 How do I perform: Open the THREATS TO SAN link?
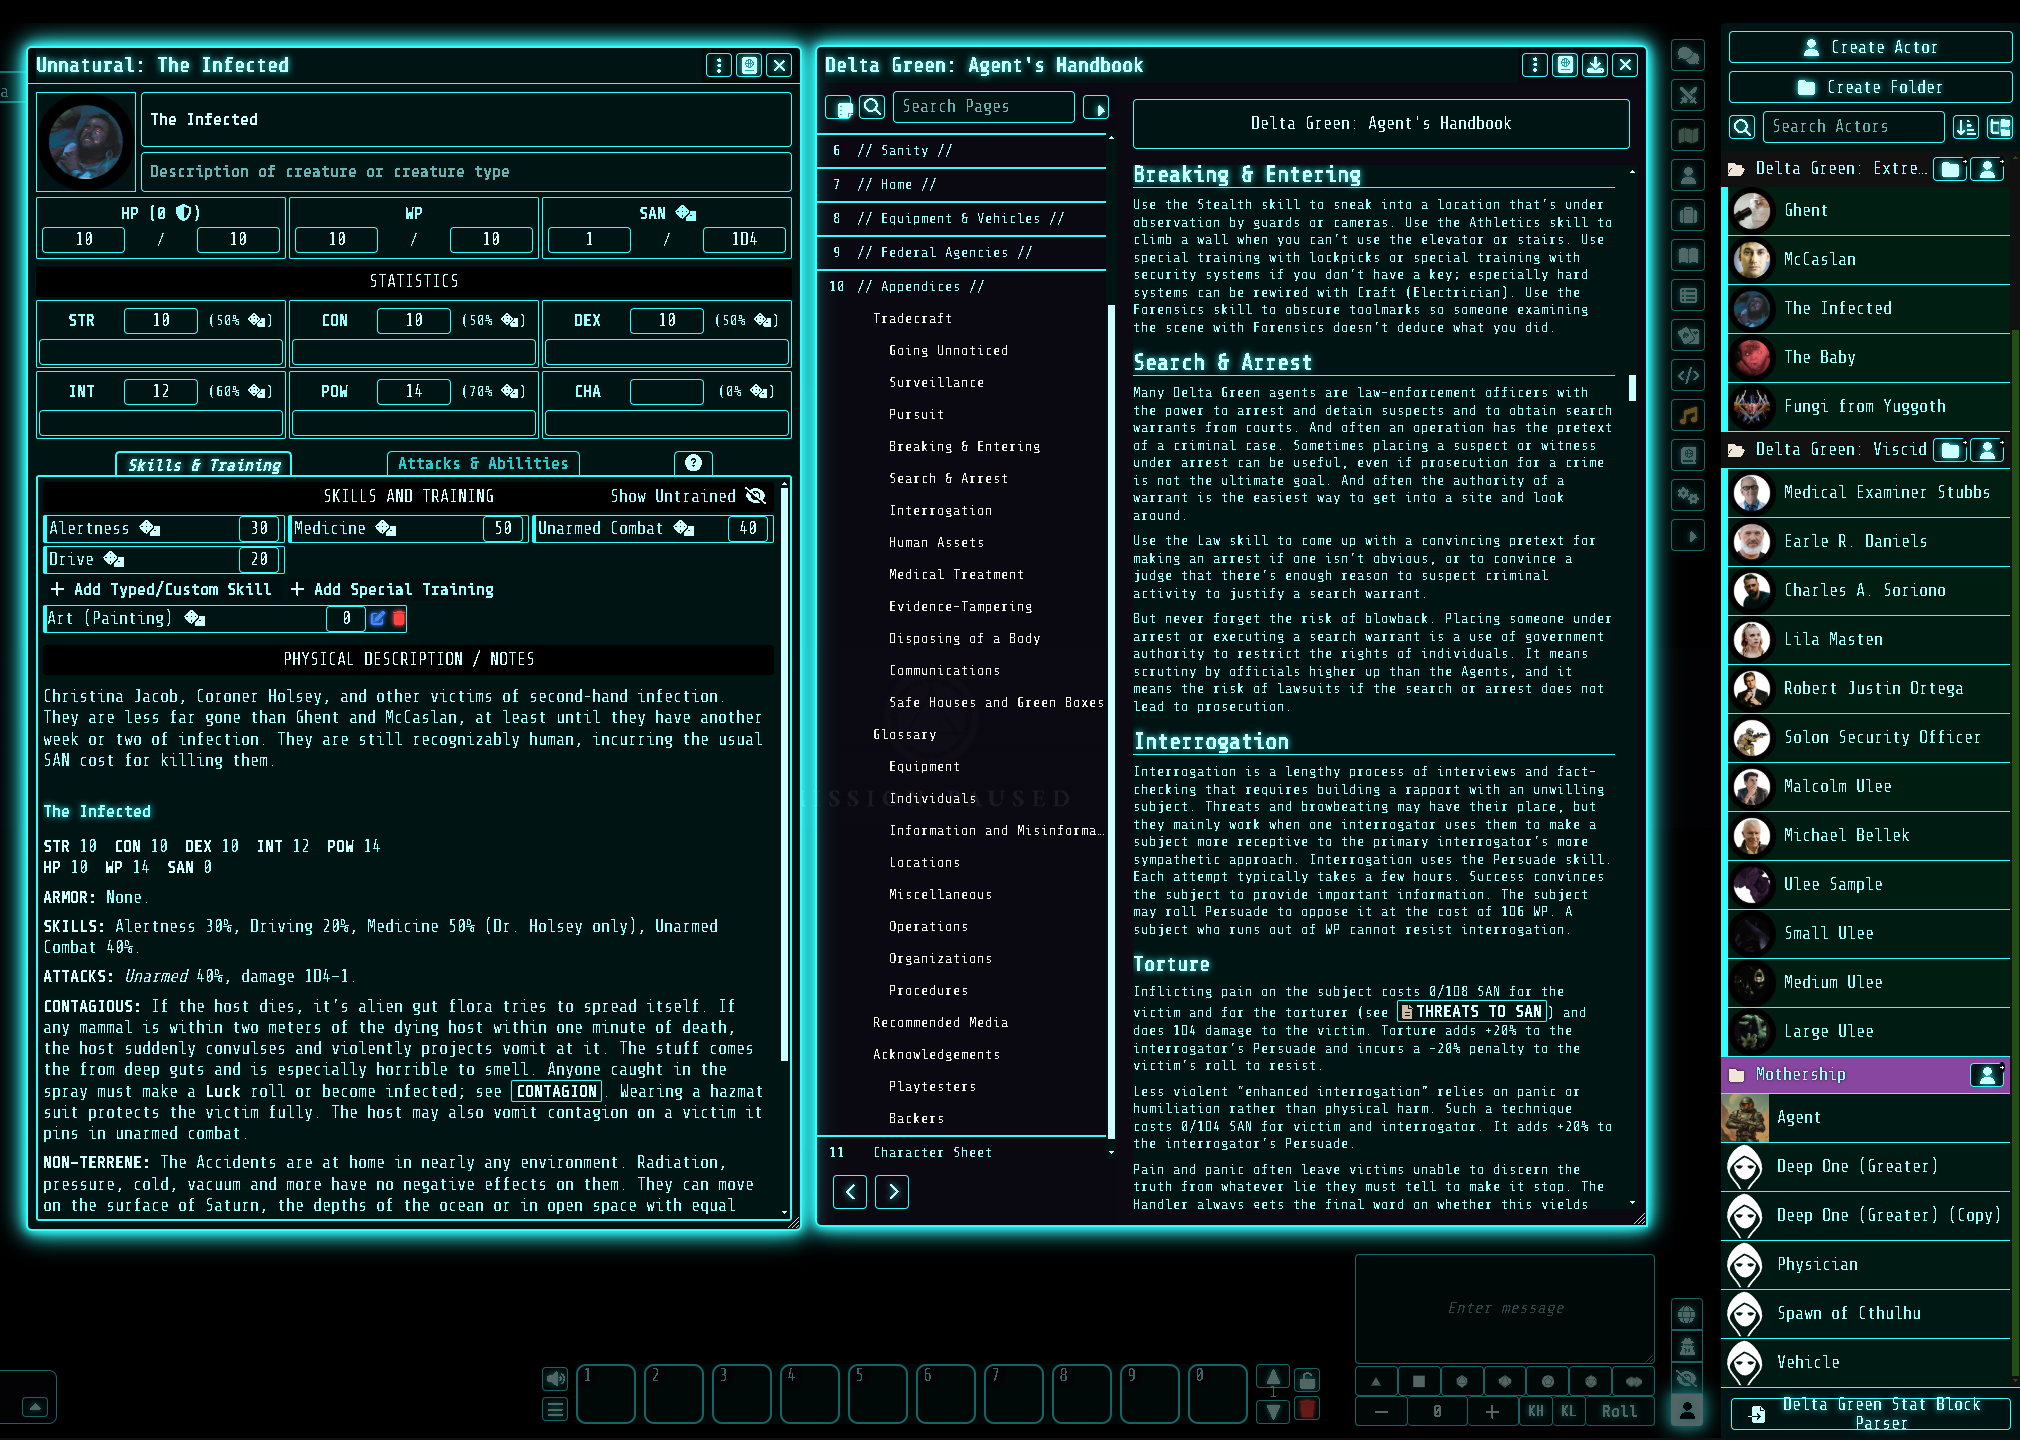click(x=1471, y=1012)
